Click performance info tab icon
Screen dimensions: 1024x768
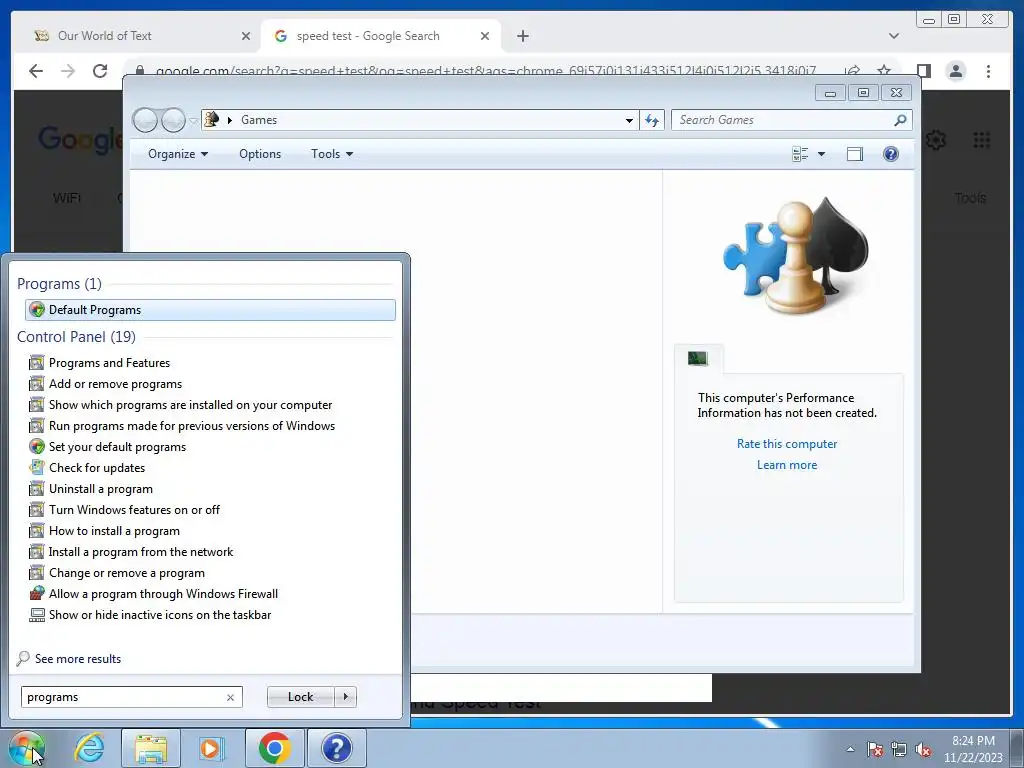[697, 358]
